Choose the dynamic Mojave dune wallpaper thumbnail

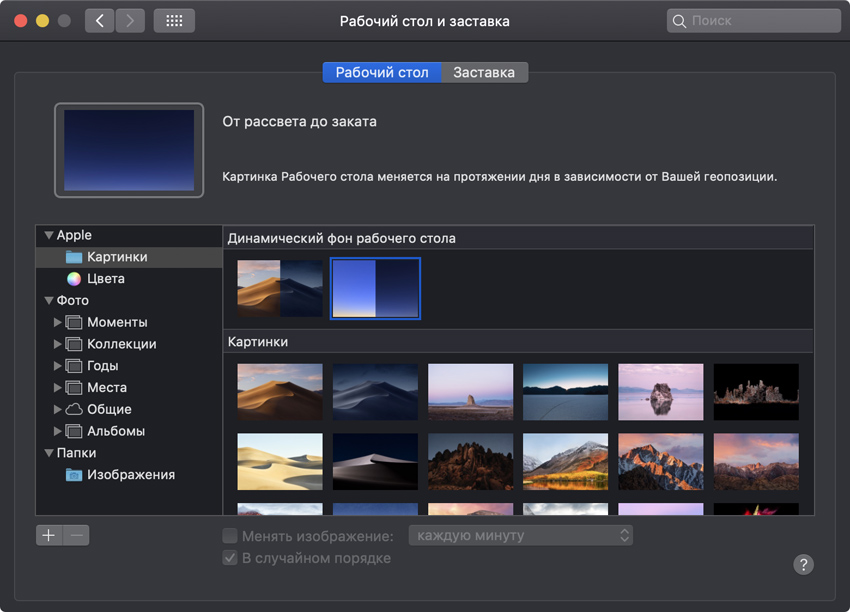[280, 288]
